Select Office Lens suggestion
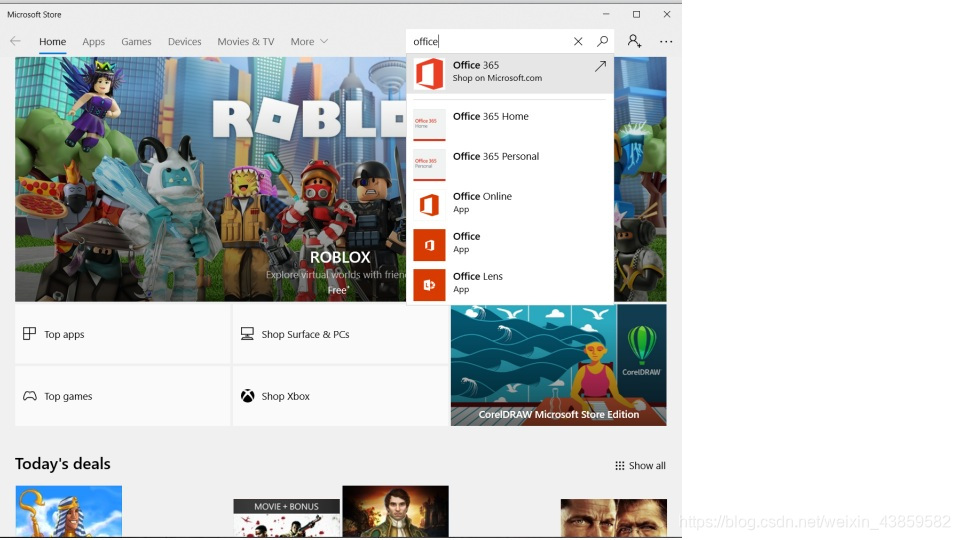The height and width of the screenshot is (540, 960). [510, 285]
